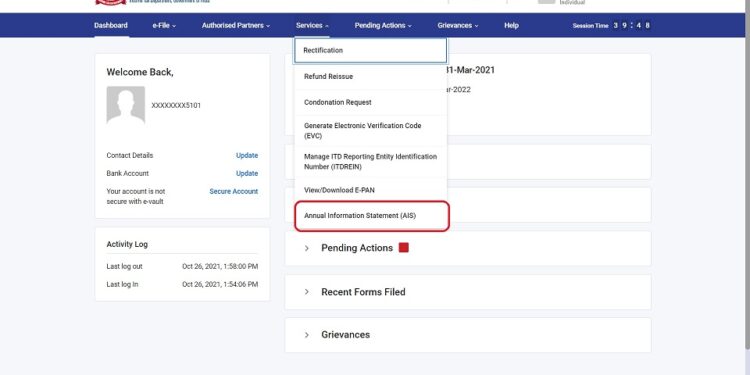Expand the Grievances section chevron

[x=307, y=335]
